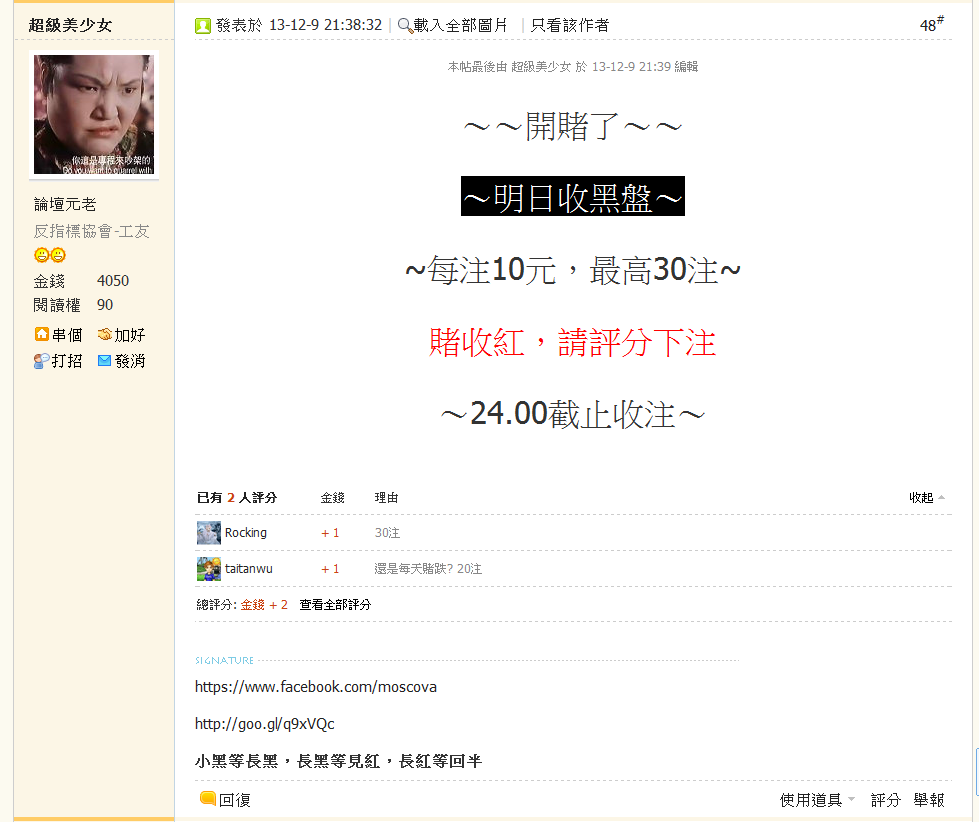Load all images via 載入全部圖片
The width and height of the screenshot is (979, 822).
(x=460, y=26)
